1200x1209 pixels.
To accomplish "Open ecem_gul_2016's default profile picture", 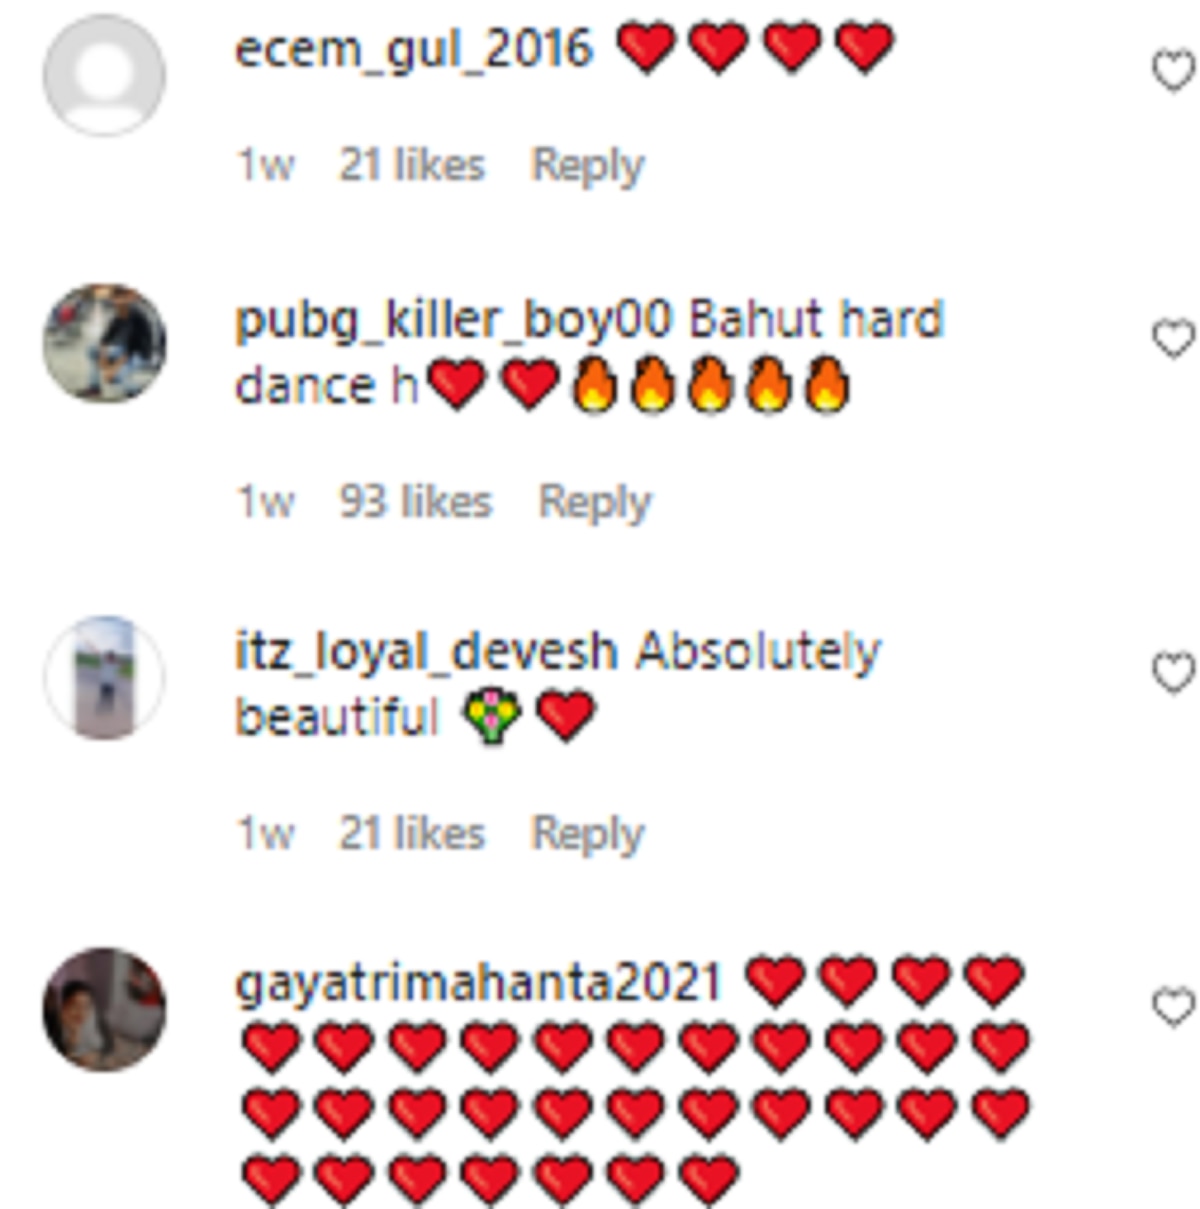I will [x=104, y=75].
